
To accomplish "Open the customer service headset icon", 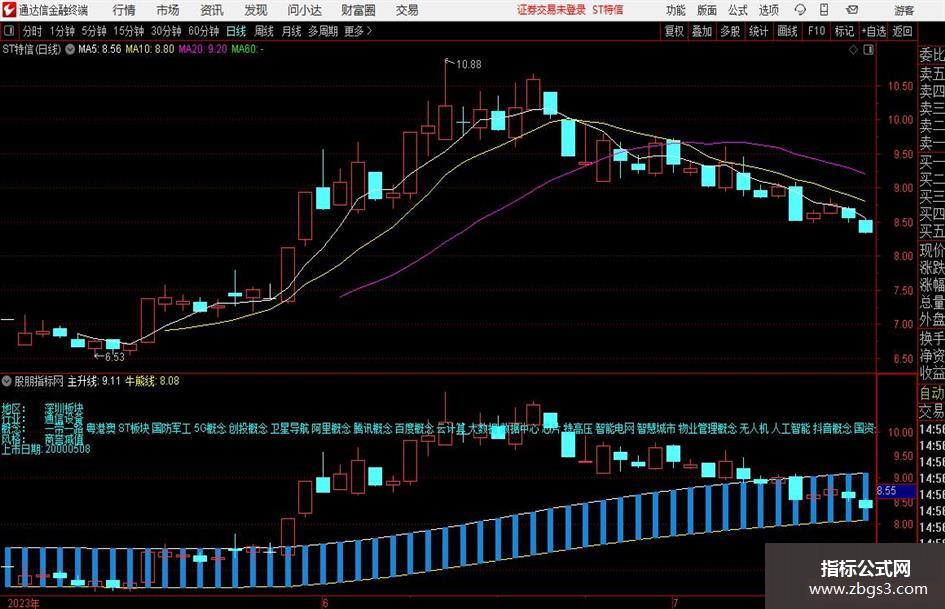I will [800, 10].
